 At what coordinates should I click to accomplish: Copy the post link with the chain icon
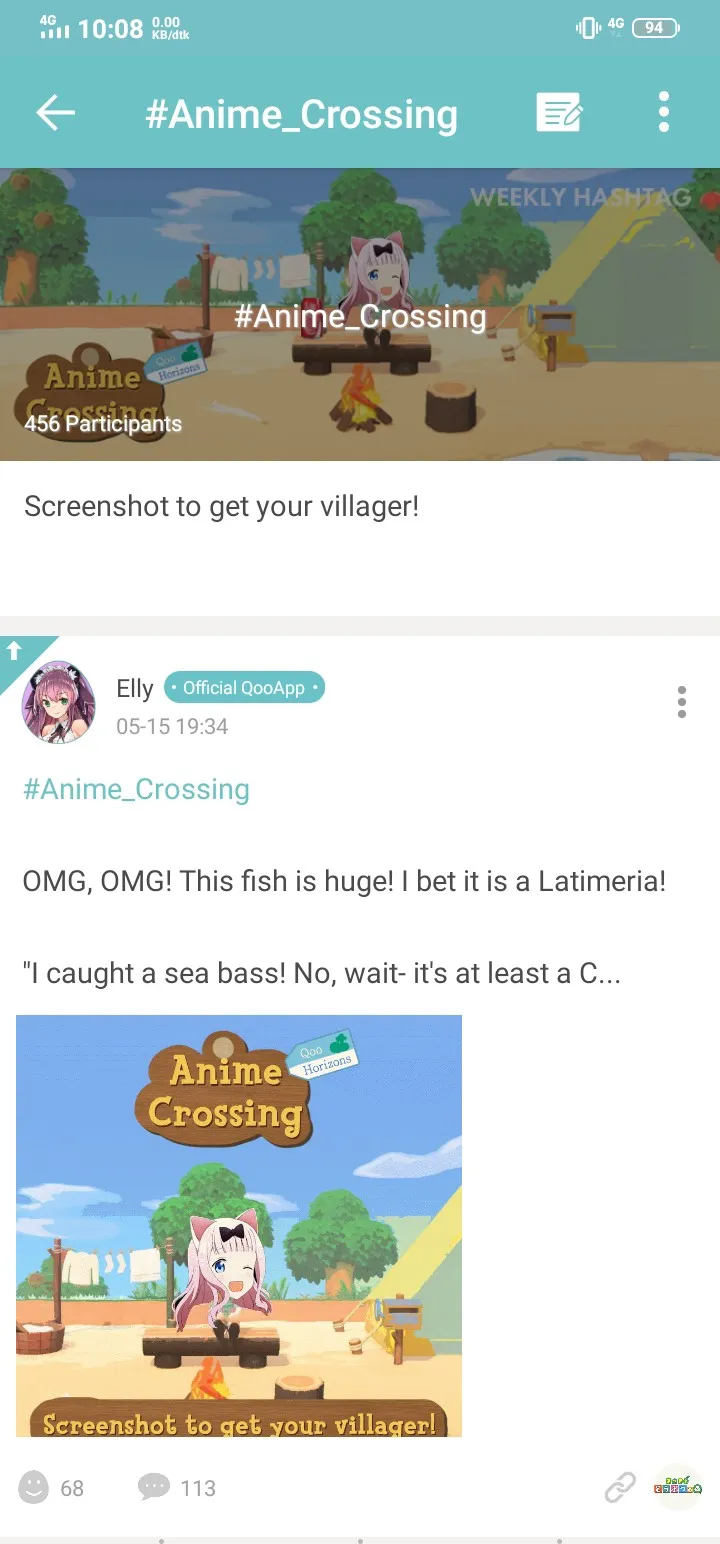point(620,1488)
